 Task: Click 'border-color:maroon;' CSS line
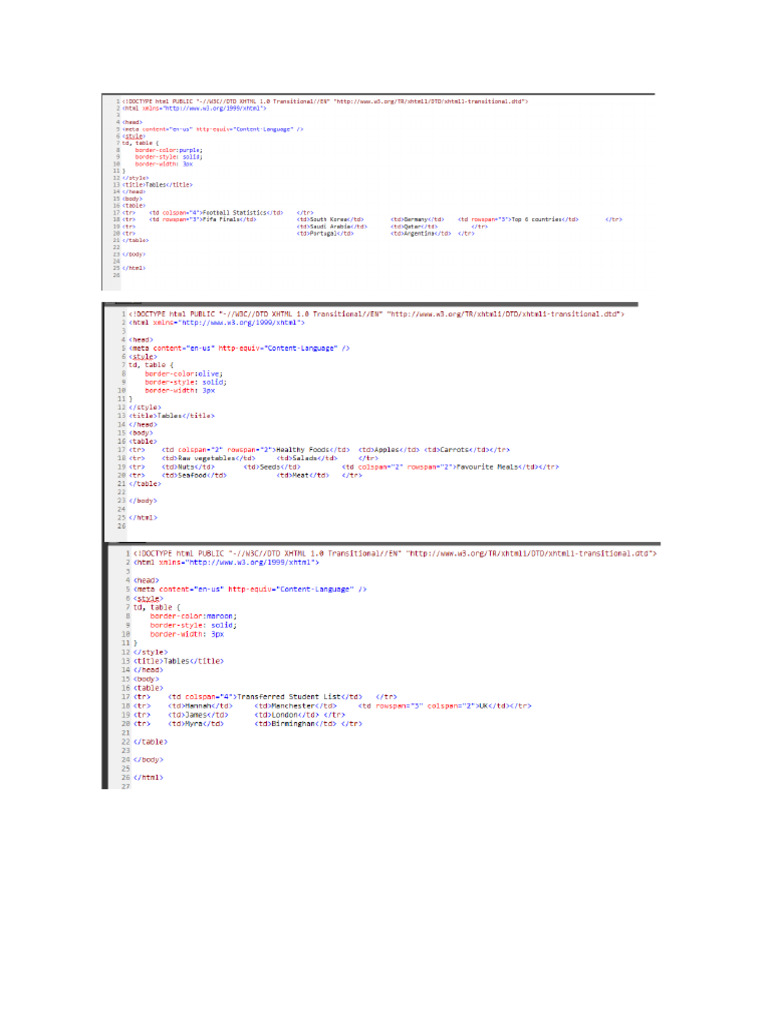pos(193,616)
